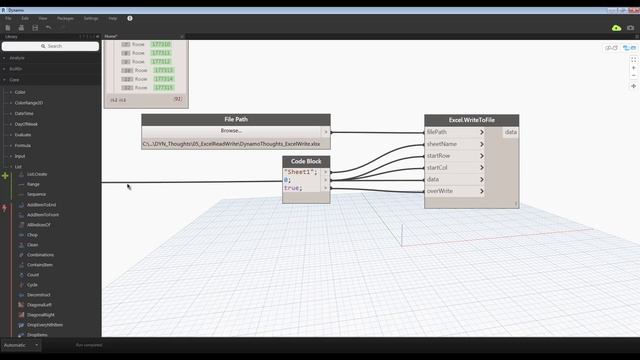This screenshot has width=640, height=360.
Task: Click the Undo toolbar icon
Action: click(49, 28)
